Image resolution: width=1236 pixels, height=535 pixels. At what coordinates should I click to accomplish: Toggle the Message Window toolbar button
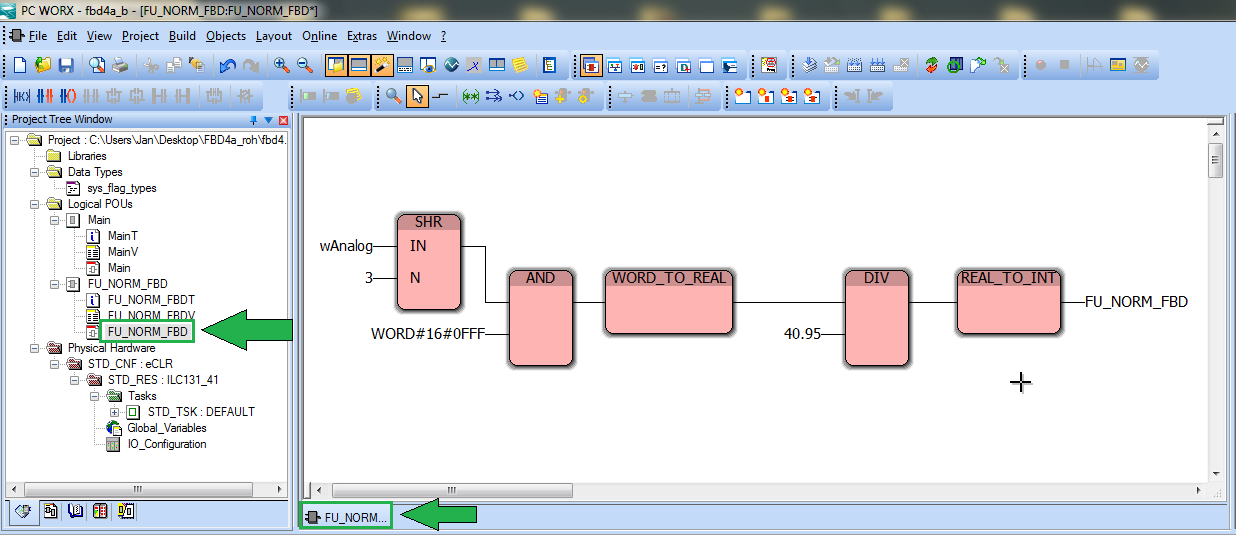(x=359, y=66)
